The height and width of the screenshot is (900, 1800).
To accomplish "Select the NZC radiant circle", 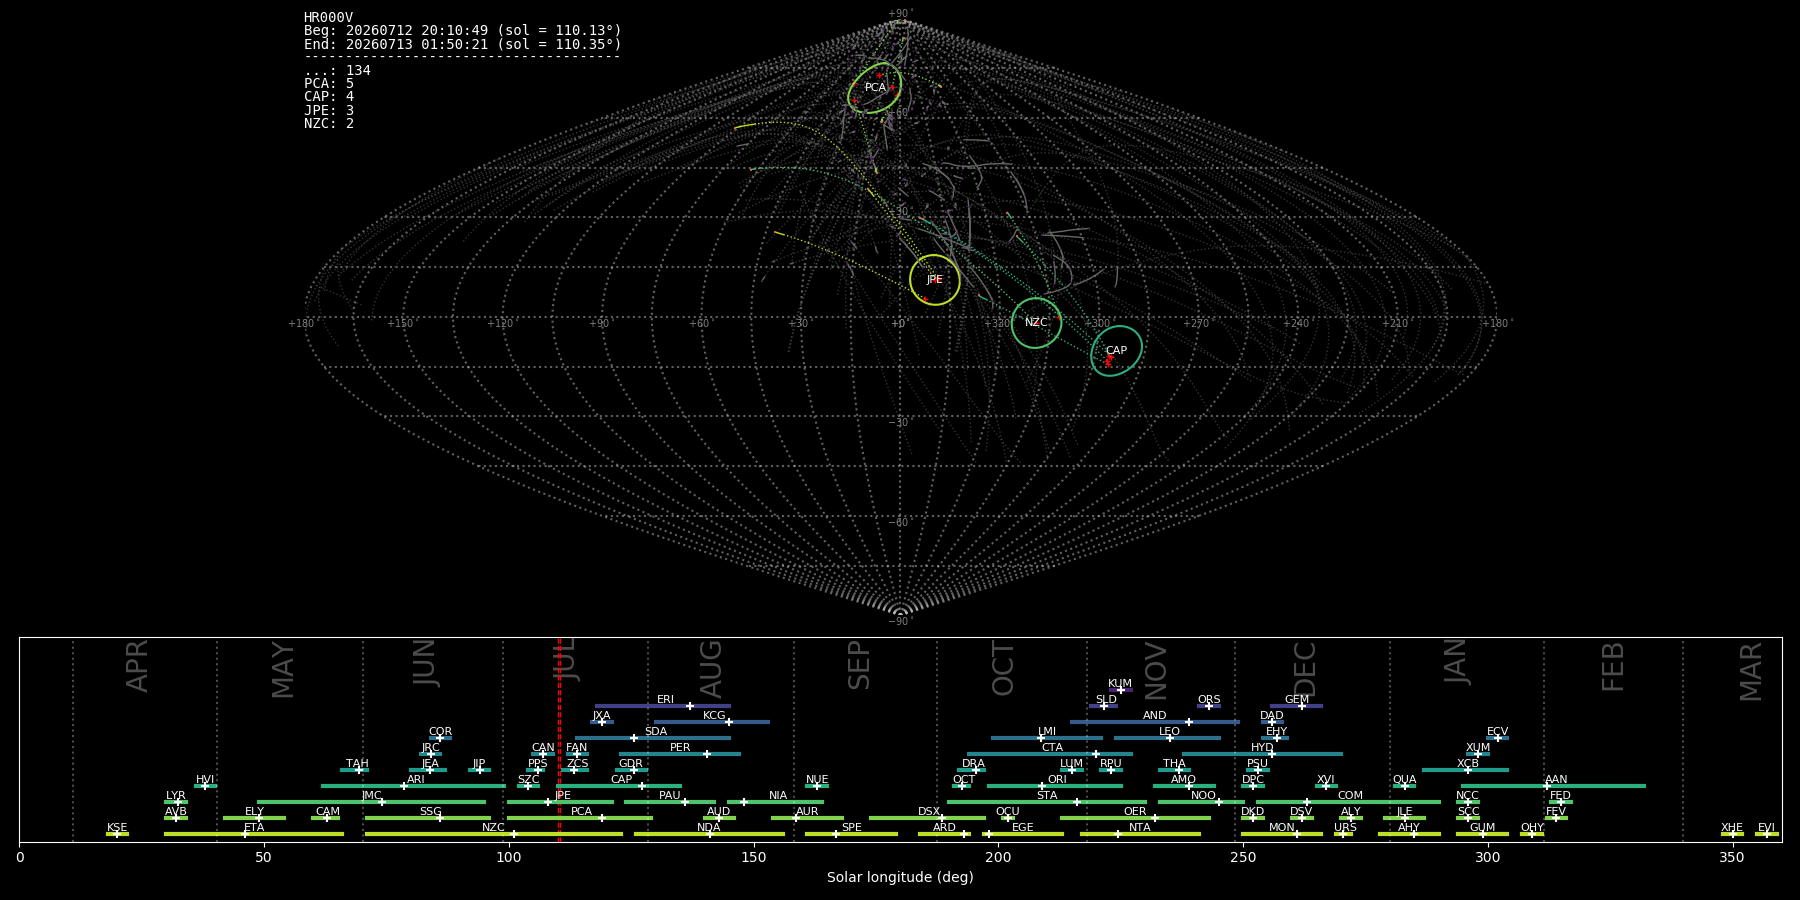I will click(1036, 323).
